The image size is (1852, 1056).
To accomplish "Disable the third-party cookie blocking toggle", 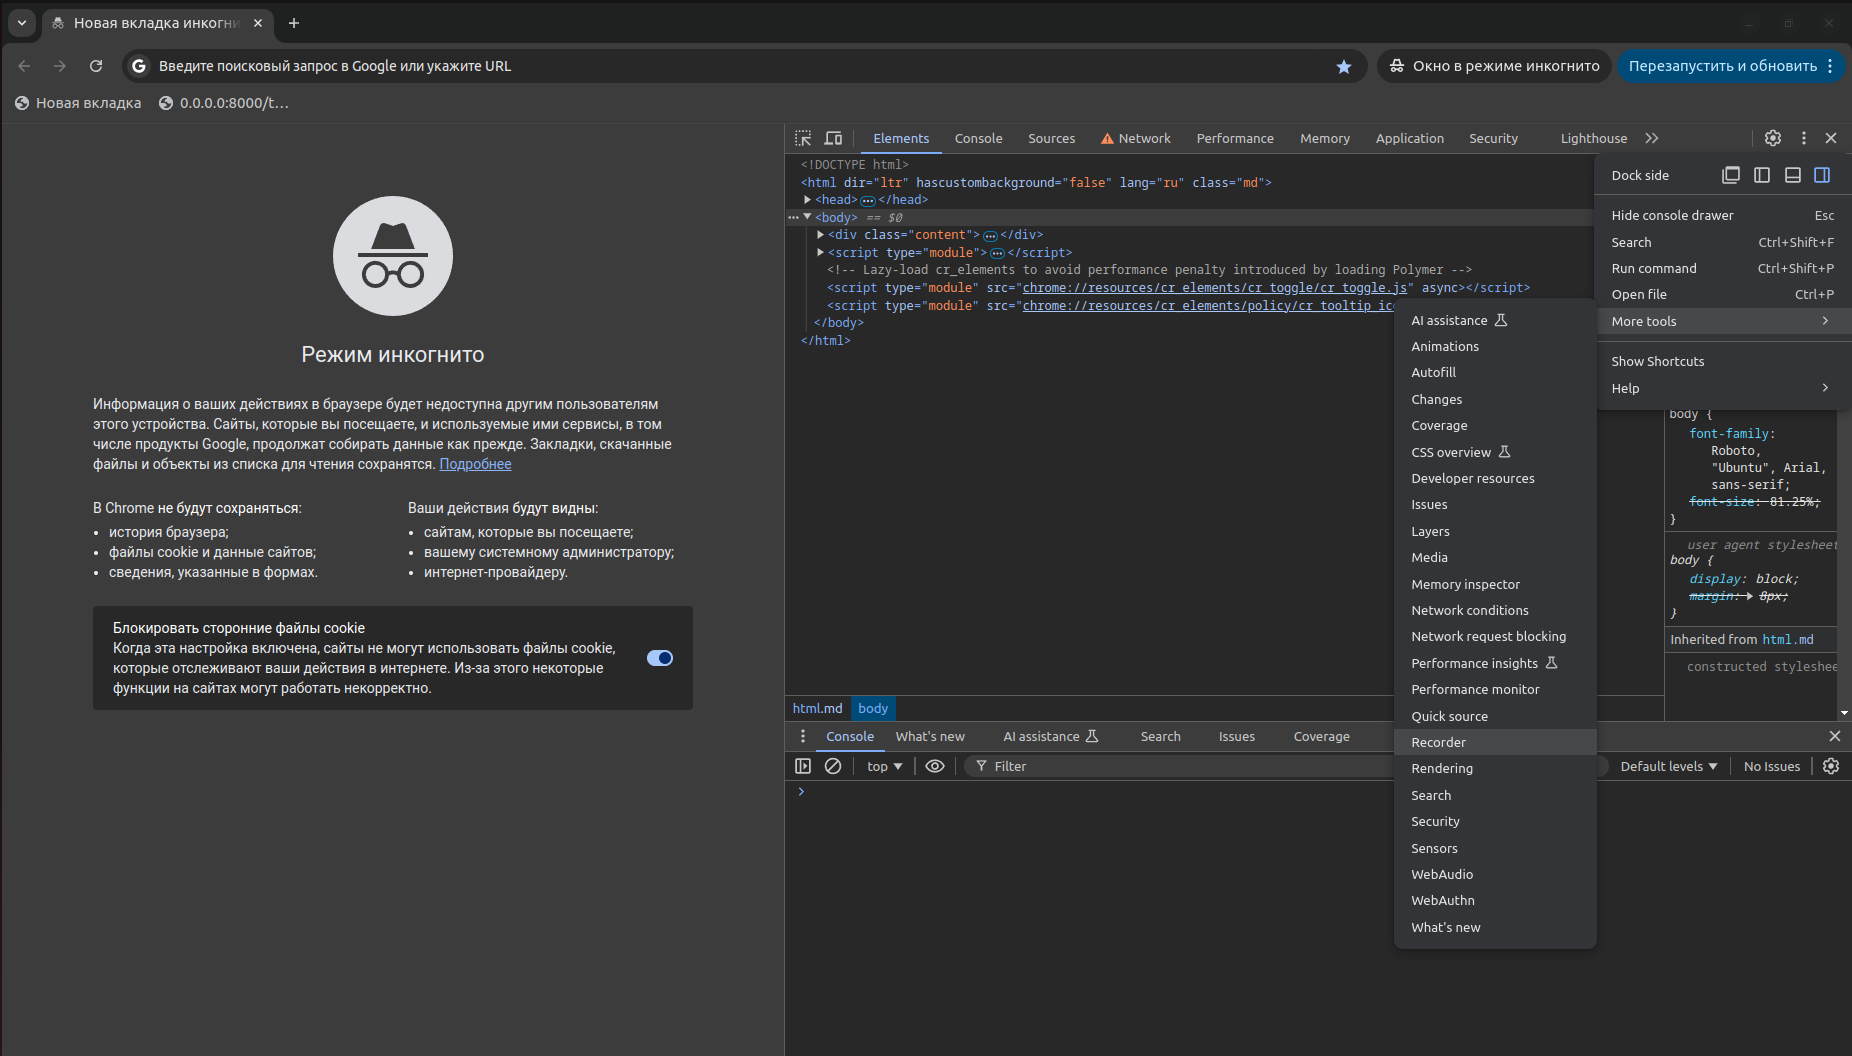I will pos(660,658).
